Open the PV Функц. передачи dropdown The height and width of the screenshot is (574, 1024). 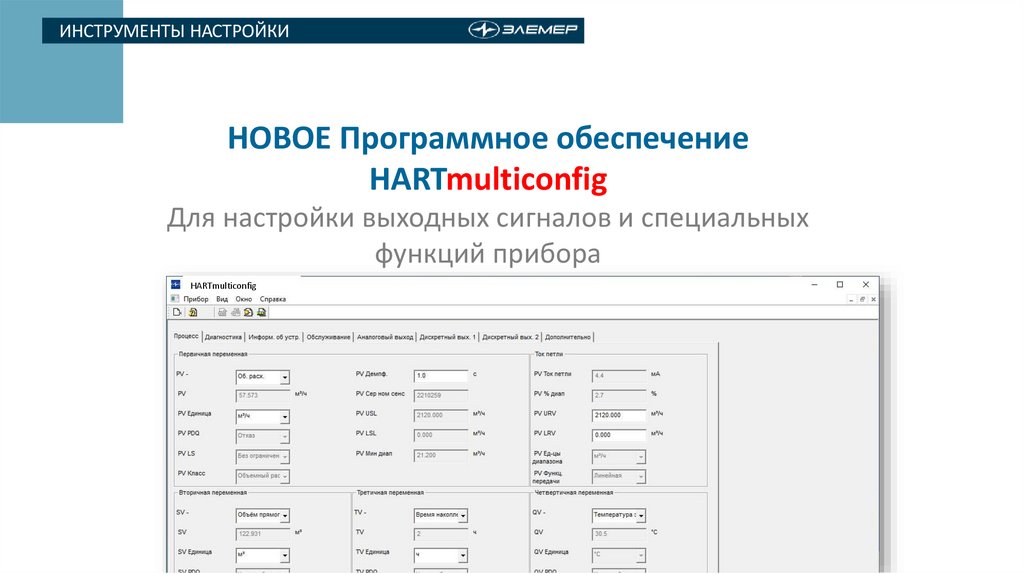click(x=619, y=476)
